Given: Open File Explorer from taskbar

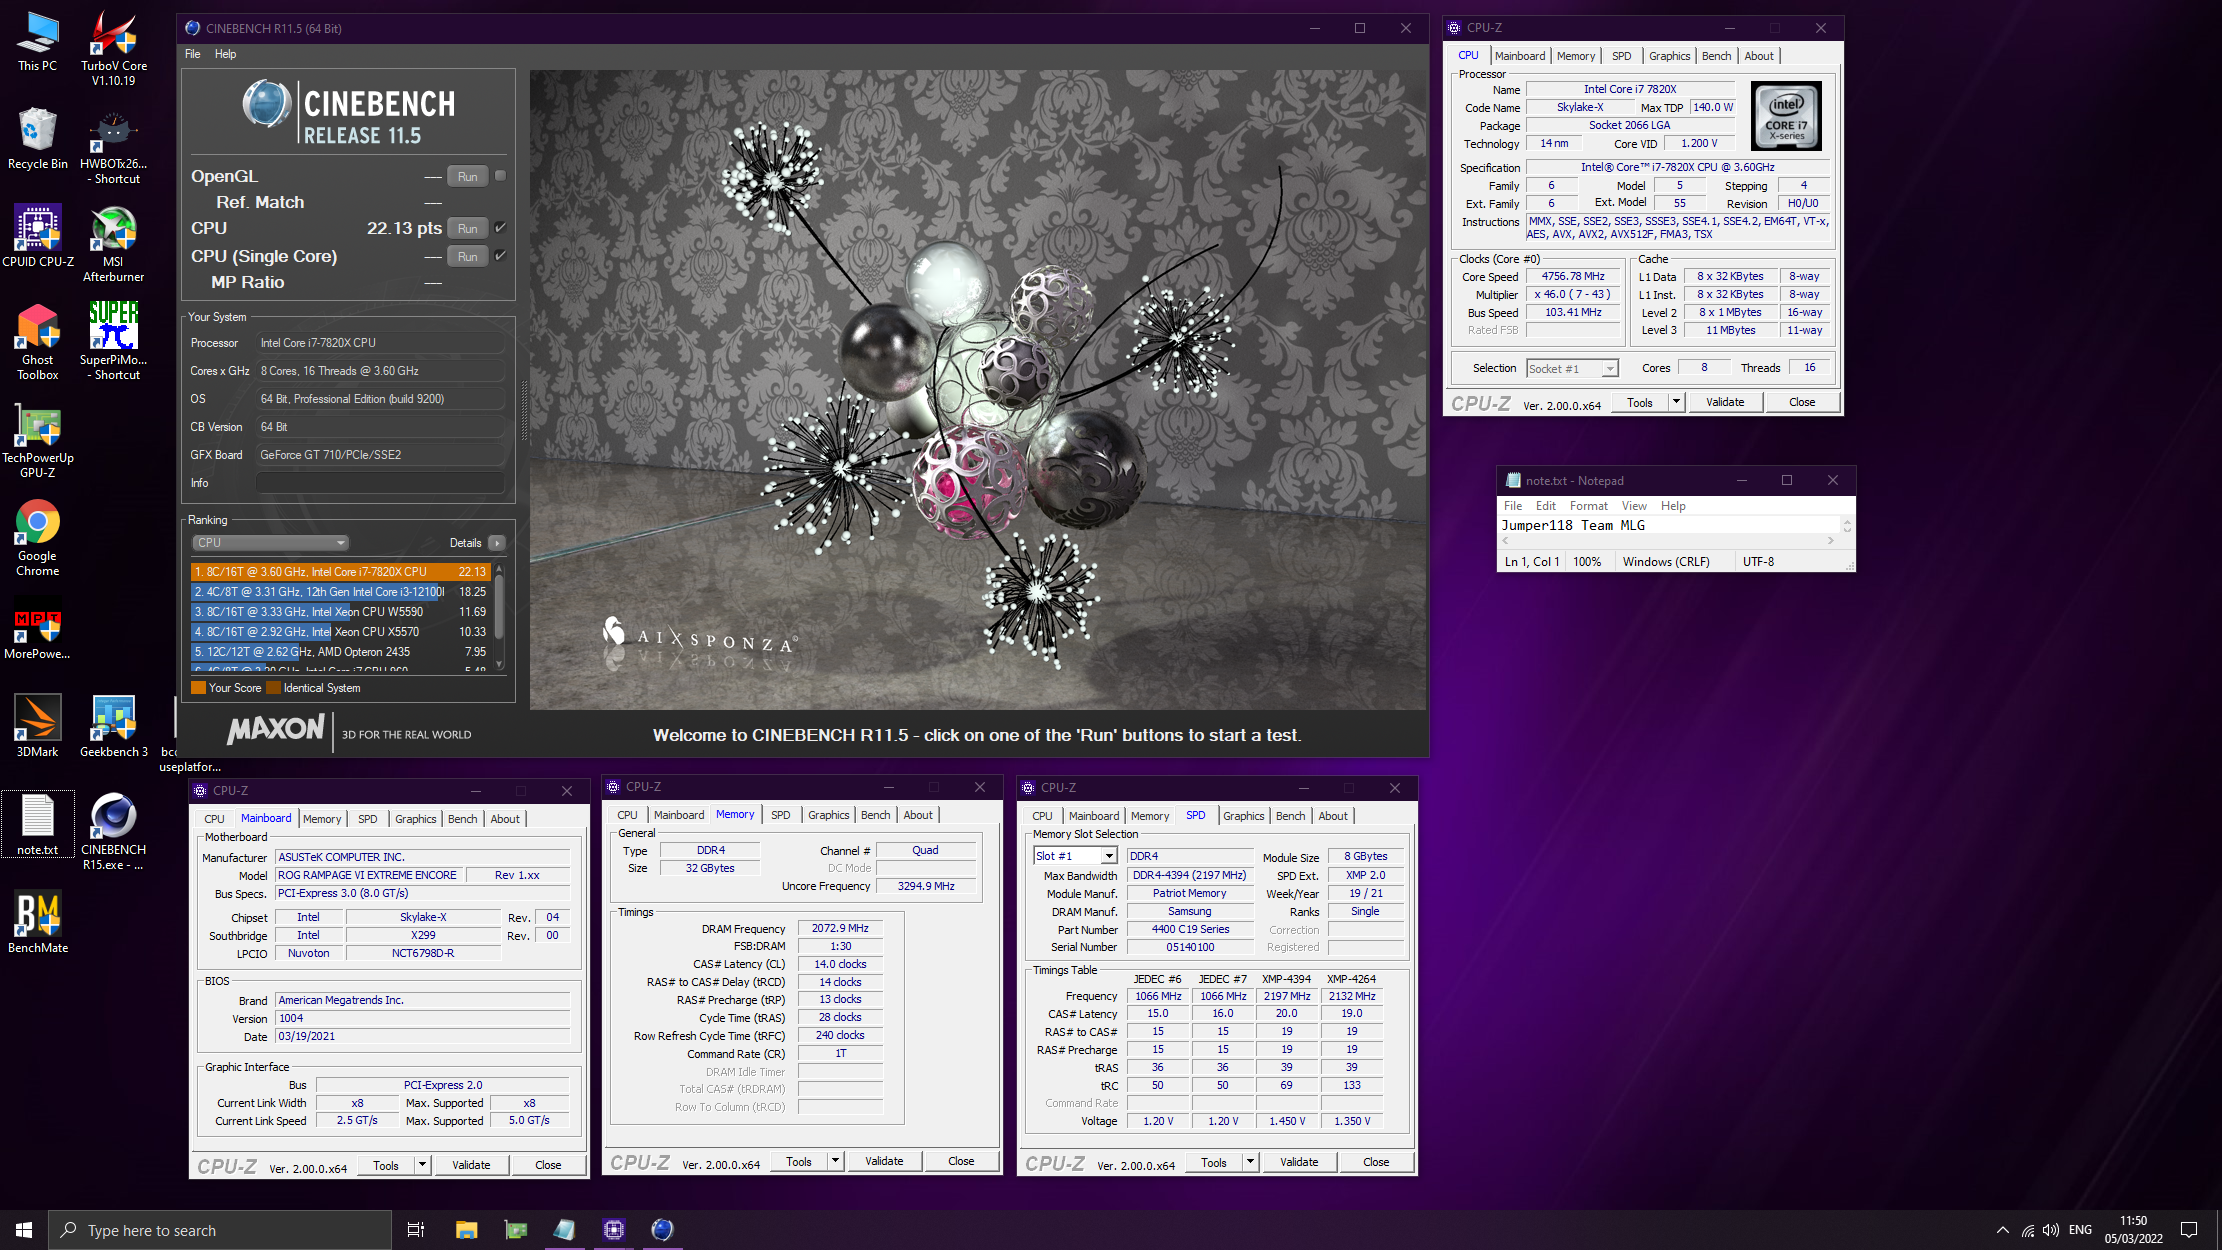Looking at the screenshot, I should tap(466, 1230).
